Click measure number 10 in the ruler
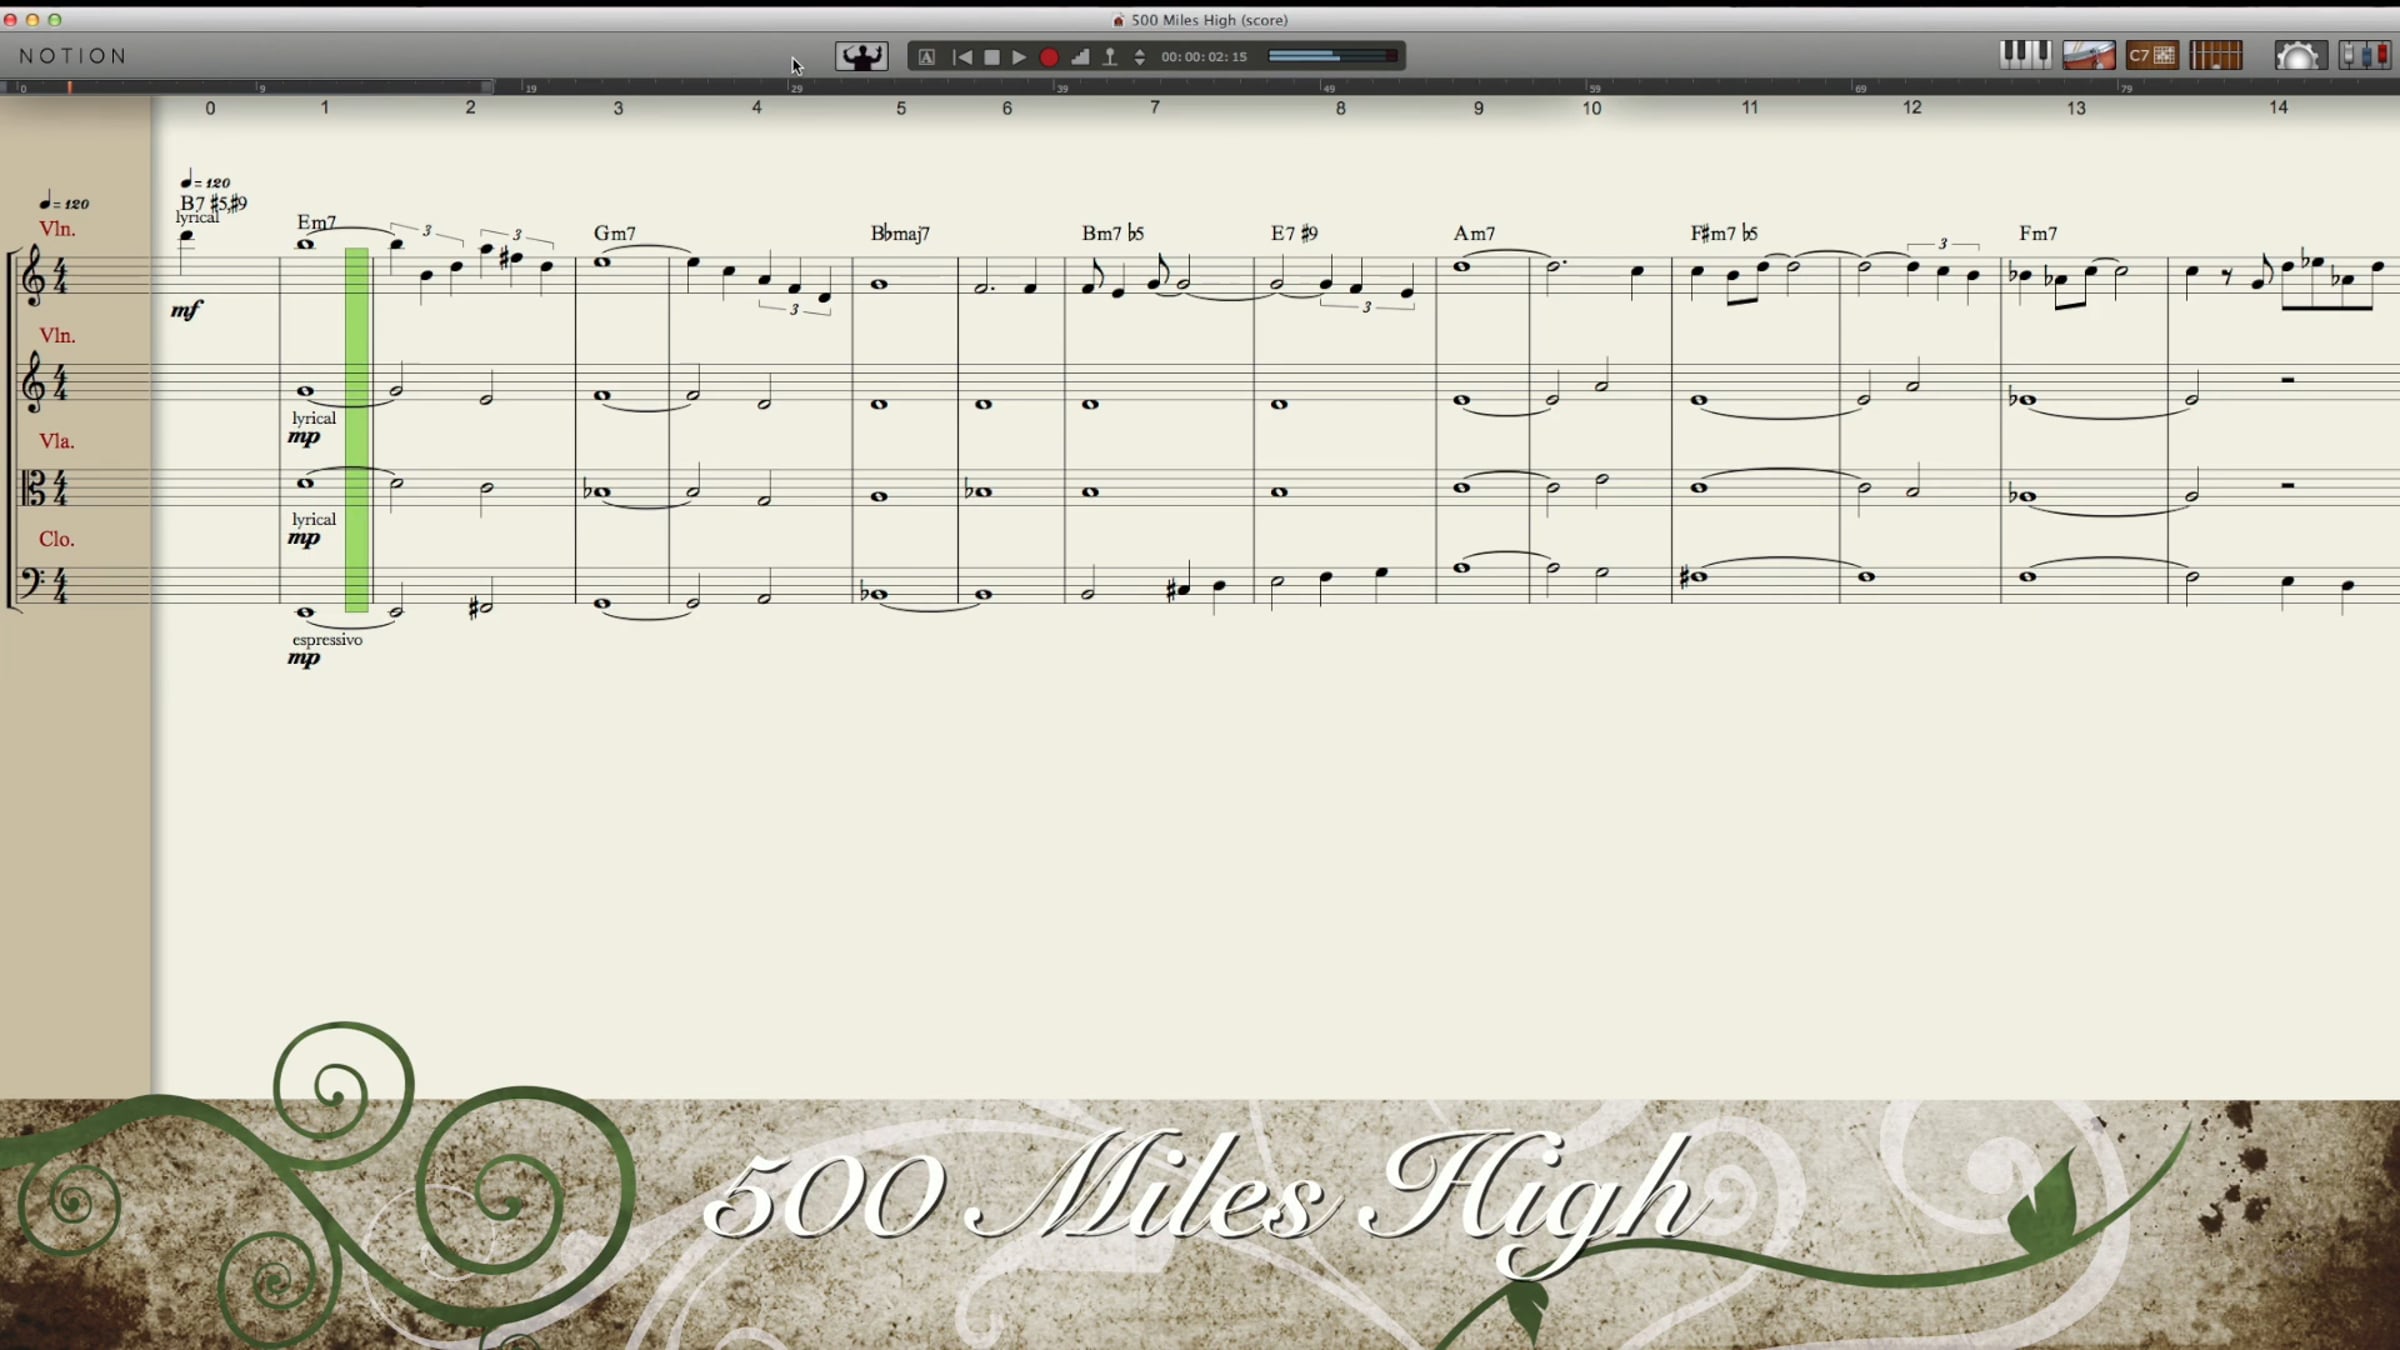 click(x=1592, y=108)
